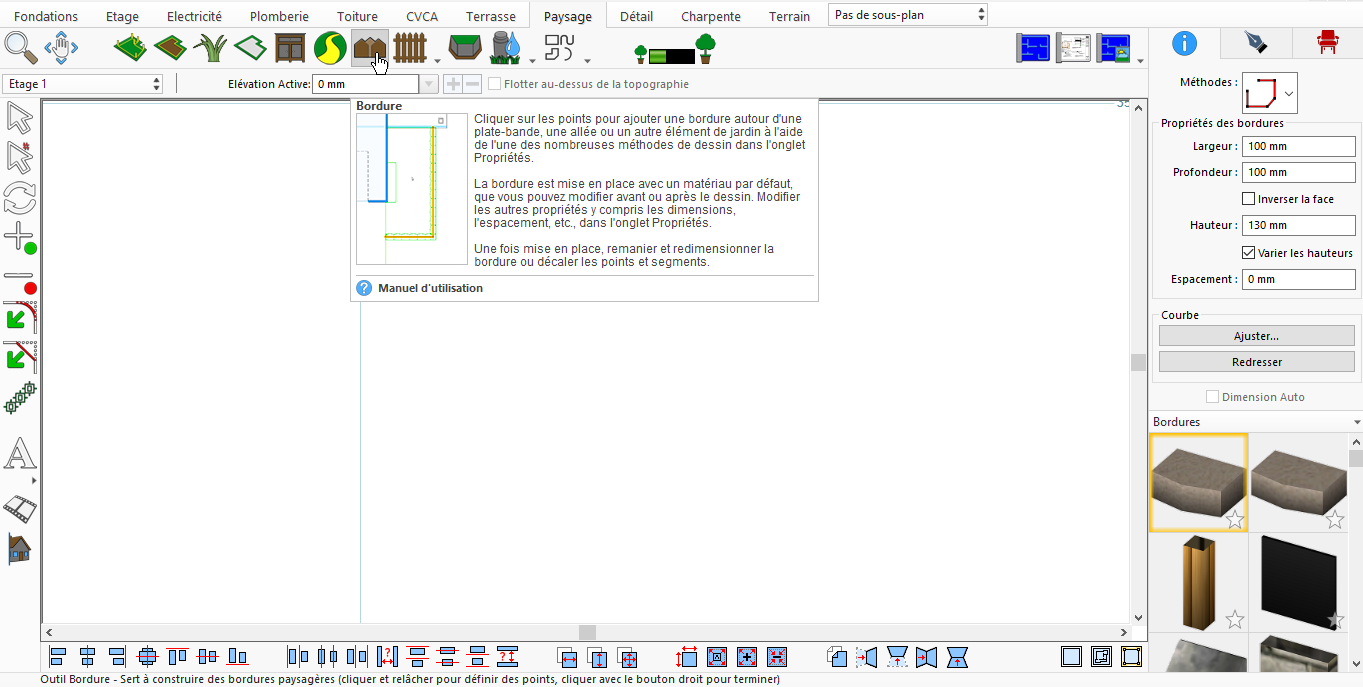Toggle Inverser la face checkbox
Screen dimensions: 1363x687
pos(1248,199)
